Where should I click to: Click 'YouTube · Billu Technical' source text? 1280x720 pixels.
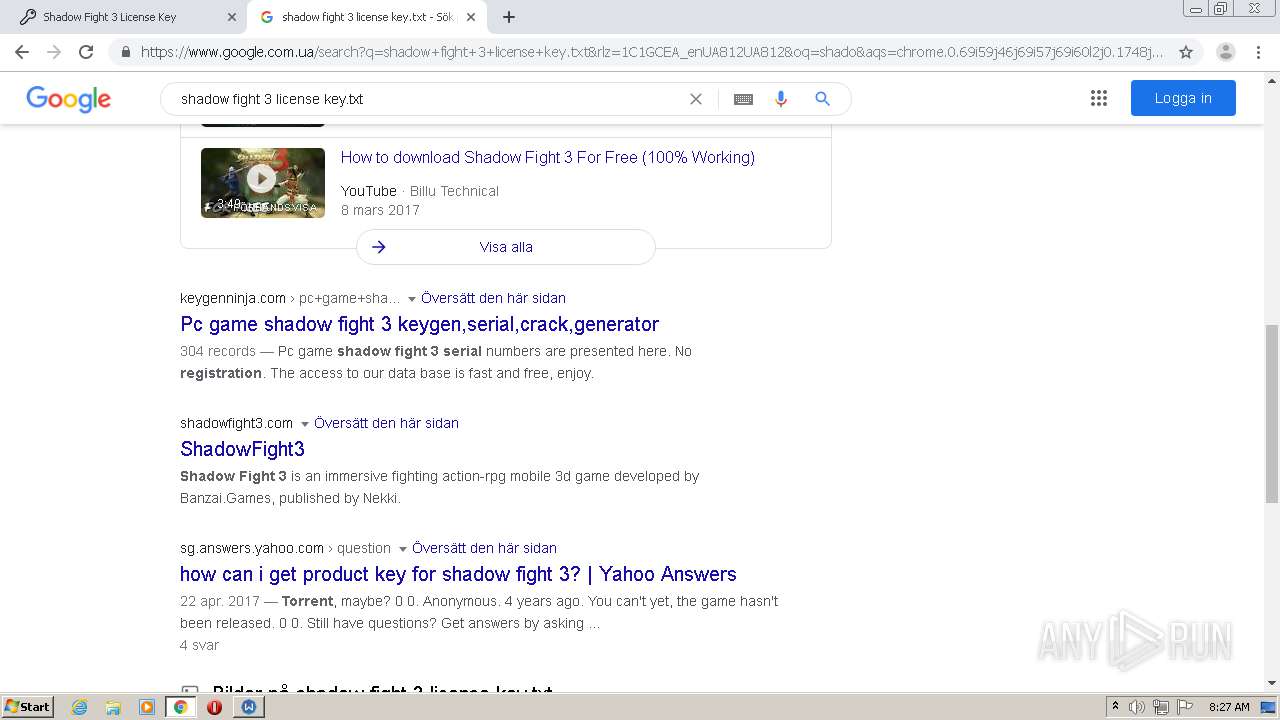pyautogui.click(x=419, y=191)
